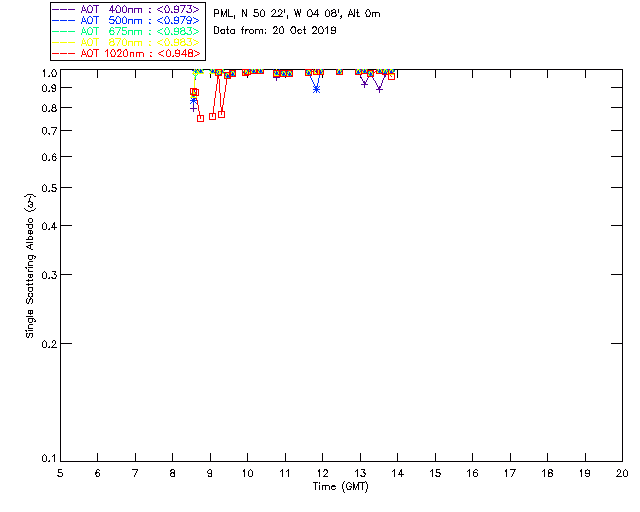Click the blue dashed line sample in legend
640x512 pixels.
63,20
